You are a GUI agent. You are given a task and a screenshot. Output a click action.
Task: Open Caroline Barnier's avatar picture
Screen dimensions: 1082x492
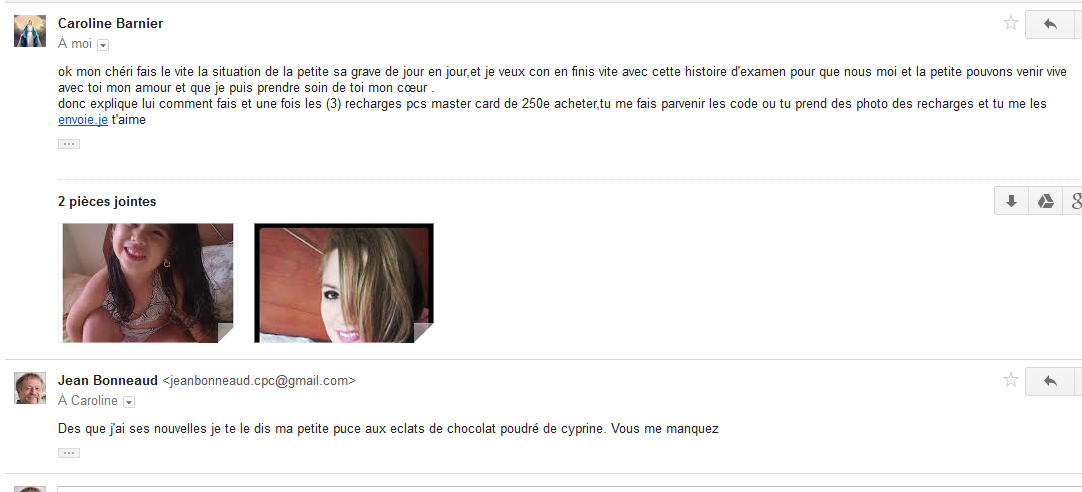30,31
